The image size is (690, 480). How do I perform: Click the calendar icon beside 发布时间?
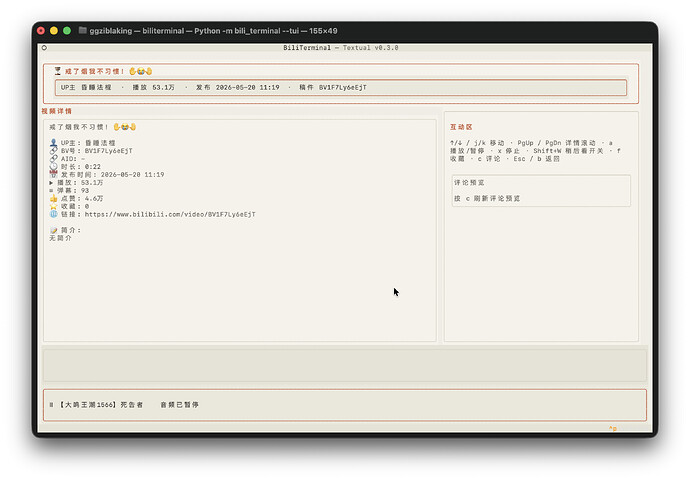[x=53, y=174]
